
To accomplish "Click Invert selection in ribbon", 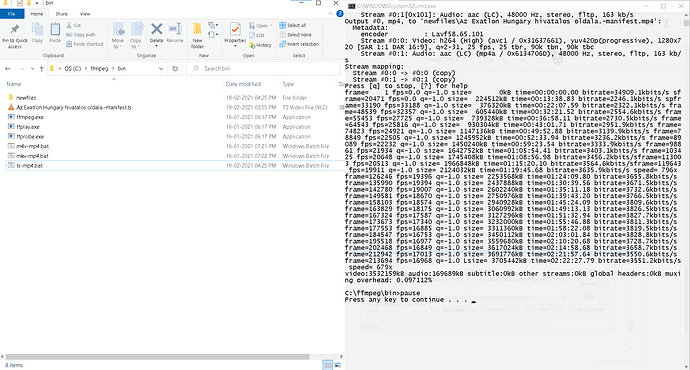I will tap(299, 44).
